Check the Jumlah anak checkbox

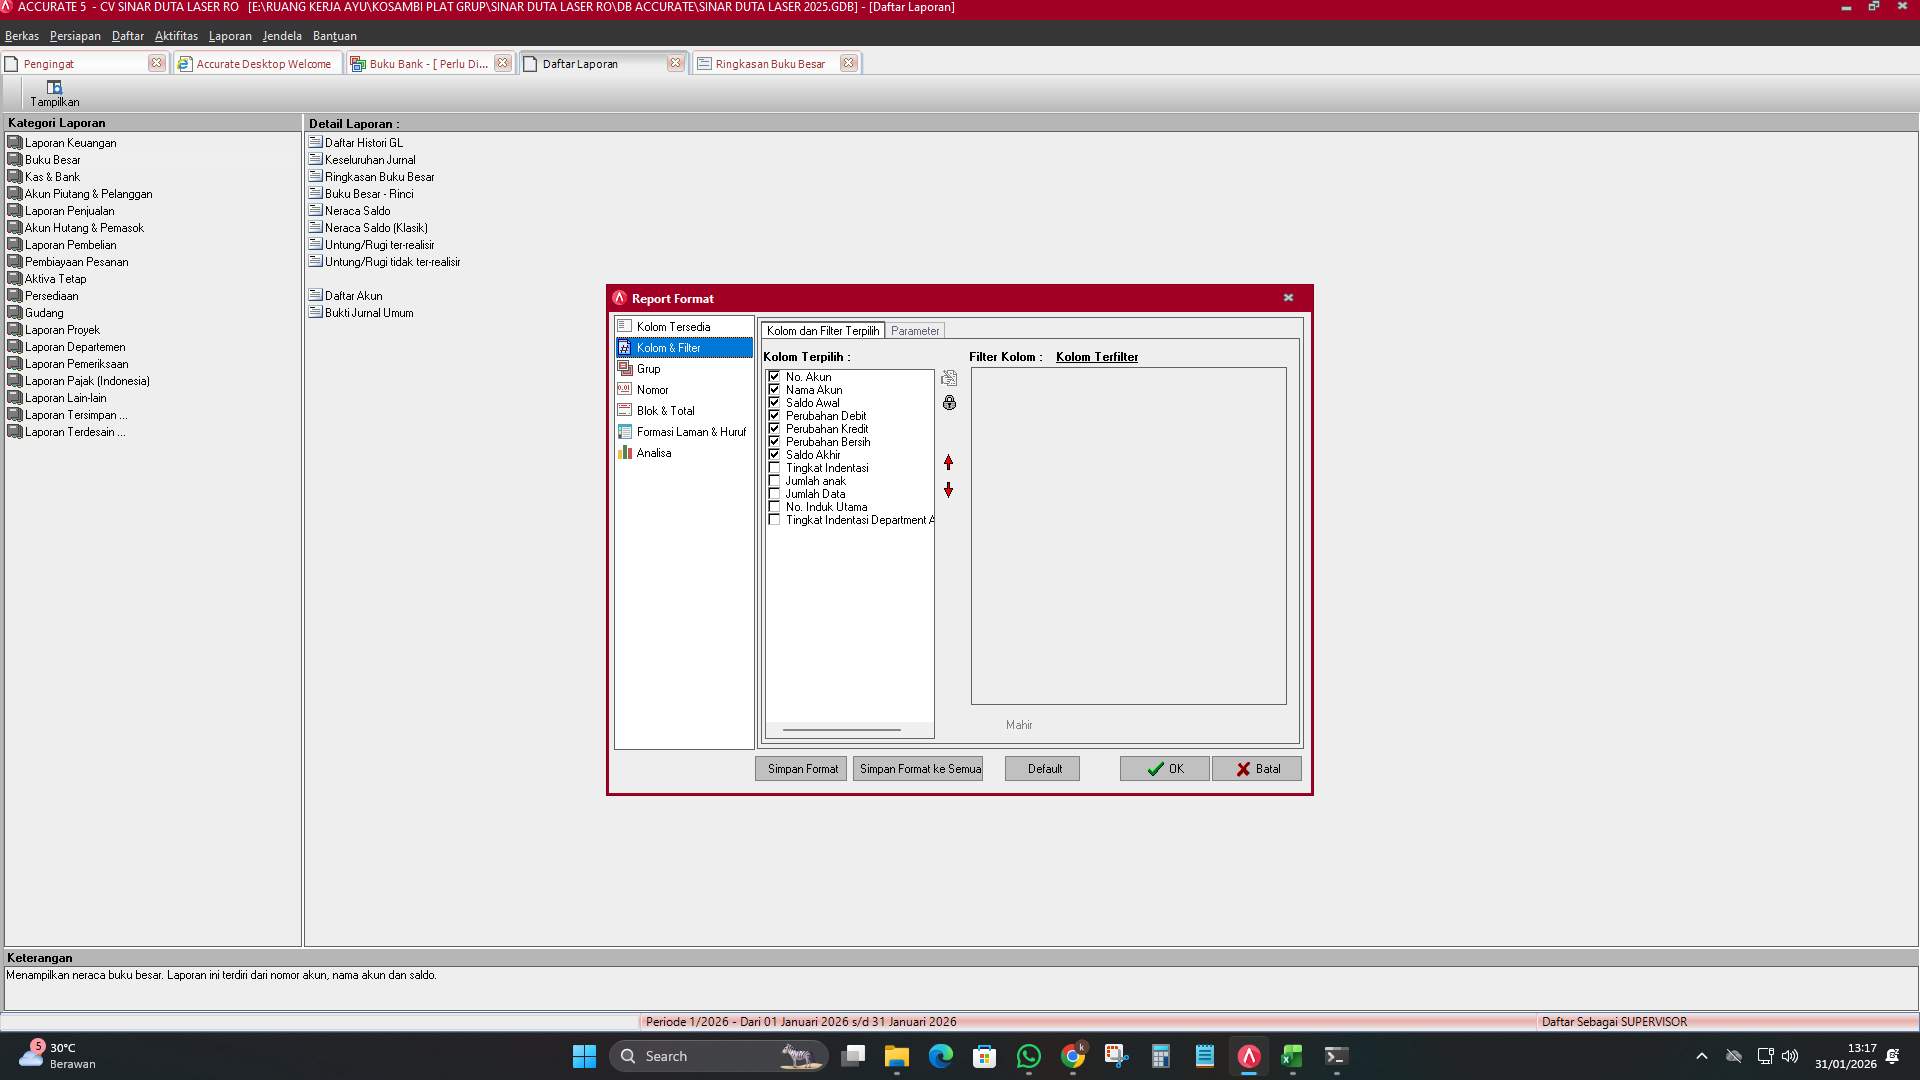tap(775, 480)
